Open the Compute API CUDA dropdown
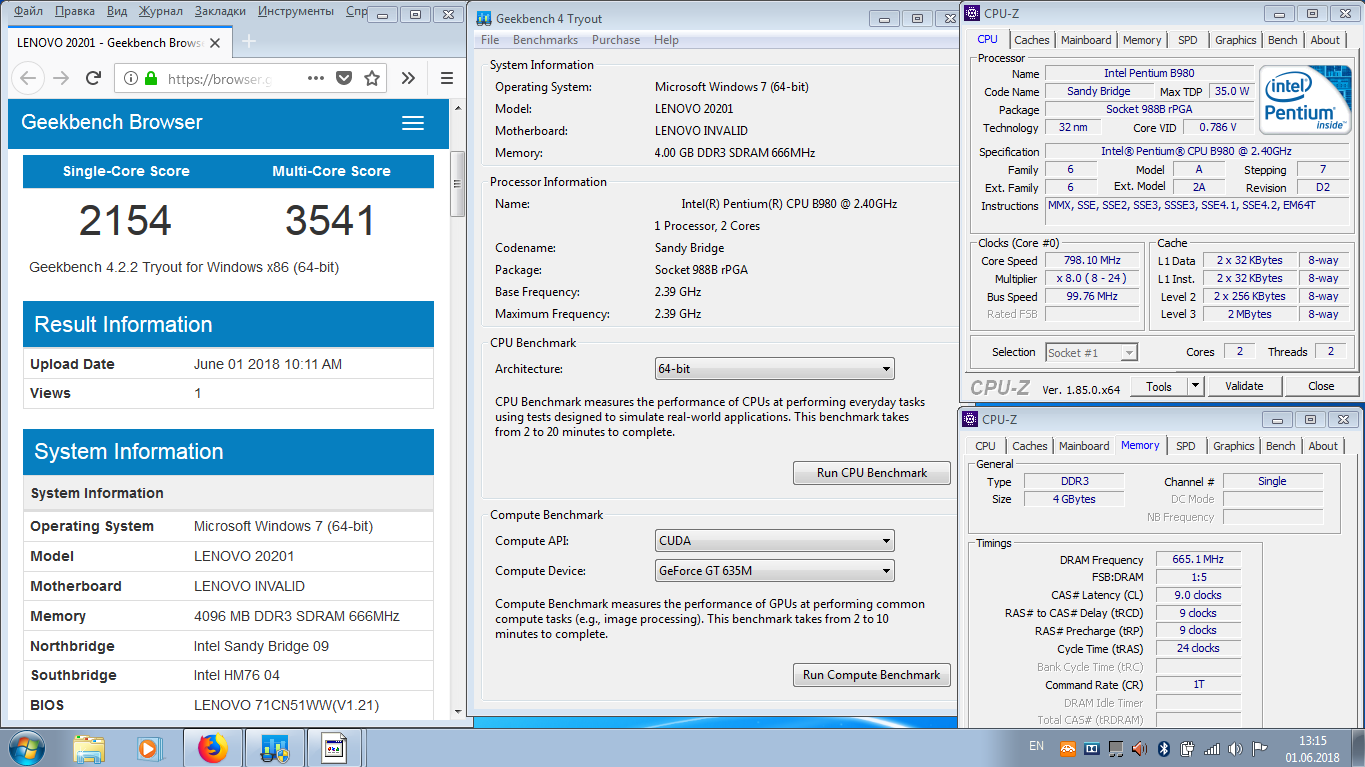1365x767 pixels. pyautogui.click(x=774, y=541)
